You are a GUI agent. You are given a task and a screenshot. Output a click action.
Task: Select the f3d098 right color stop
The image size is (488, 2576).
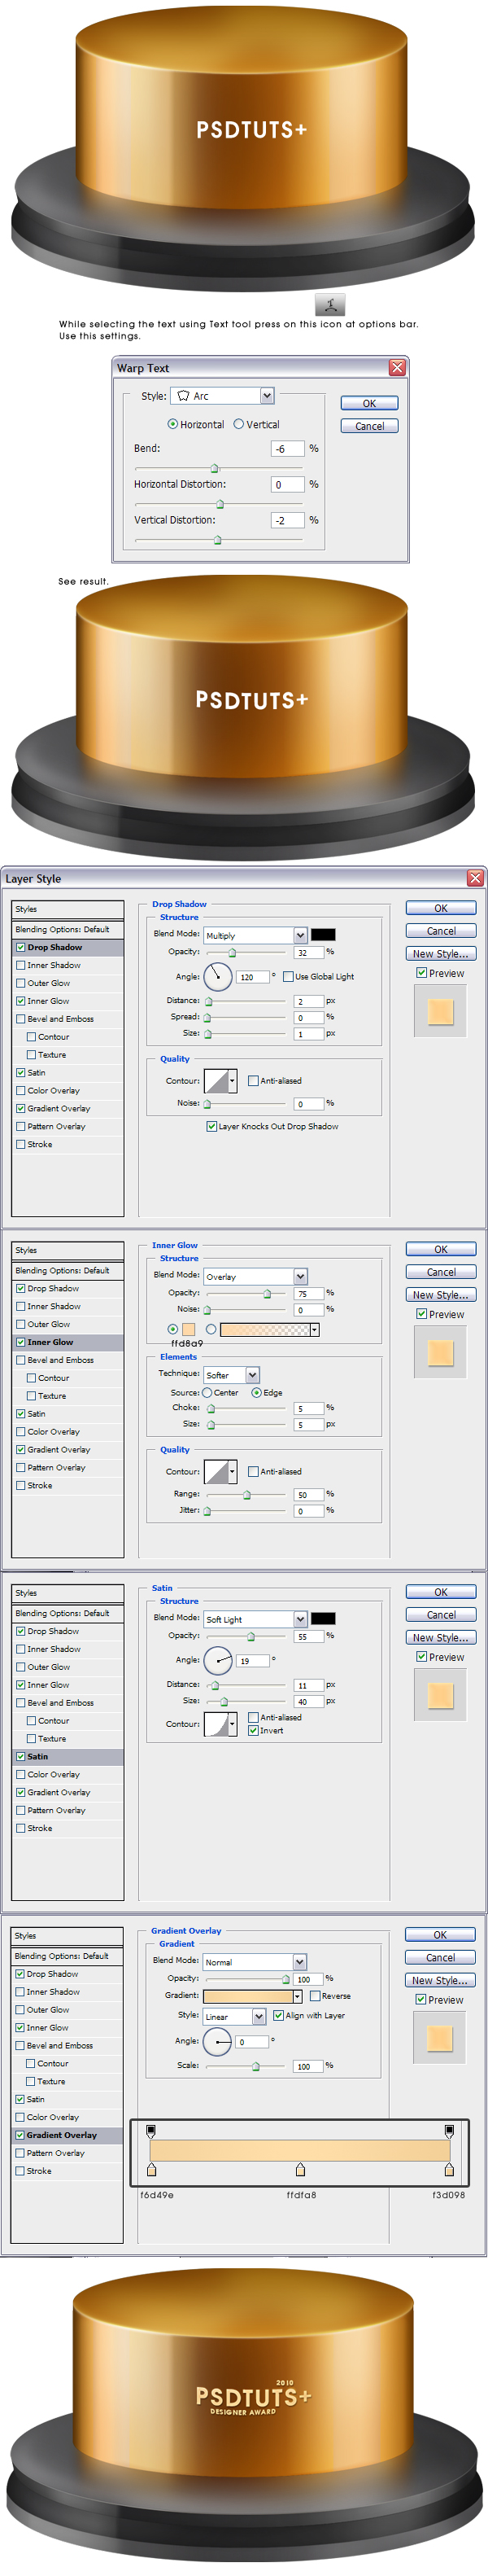coord(449,2169)
